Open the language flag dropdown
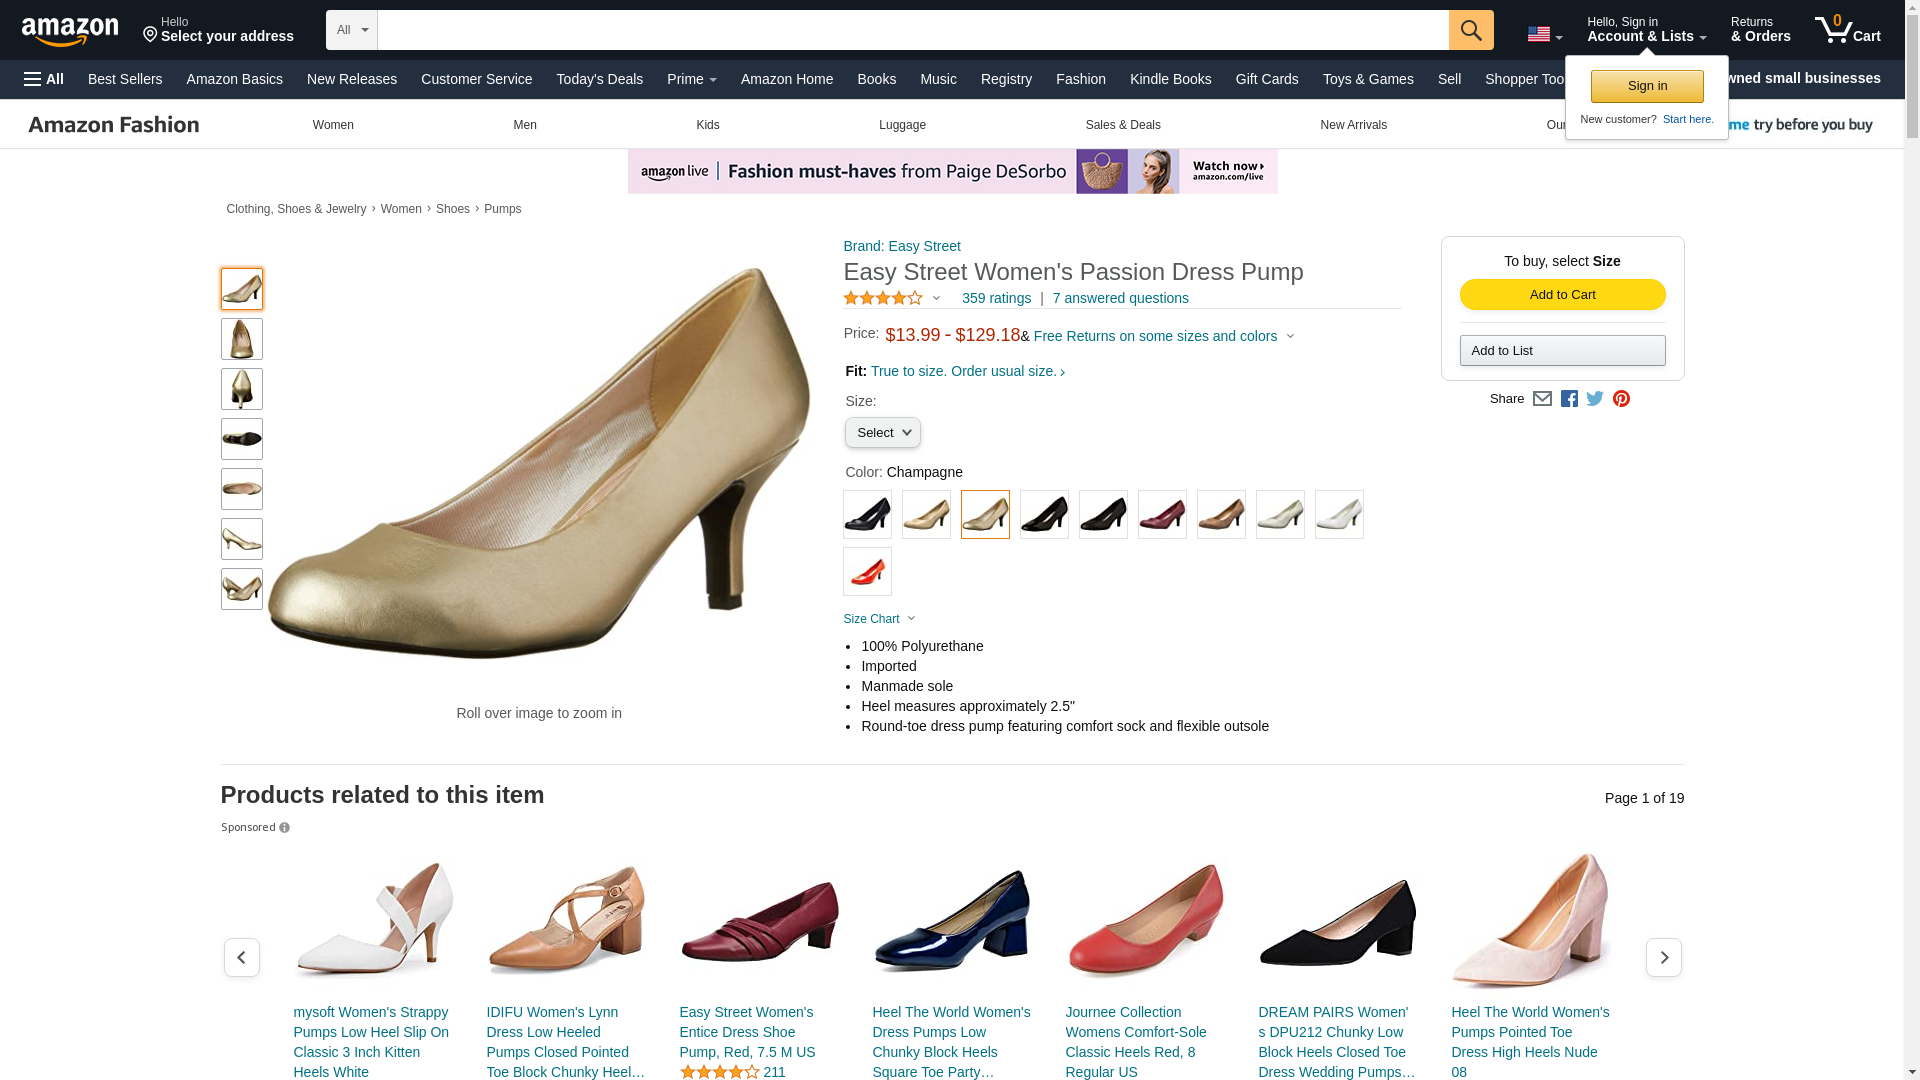1920x1080 pixels. (1544, 35)
